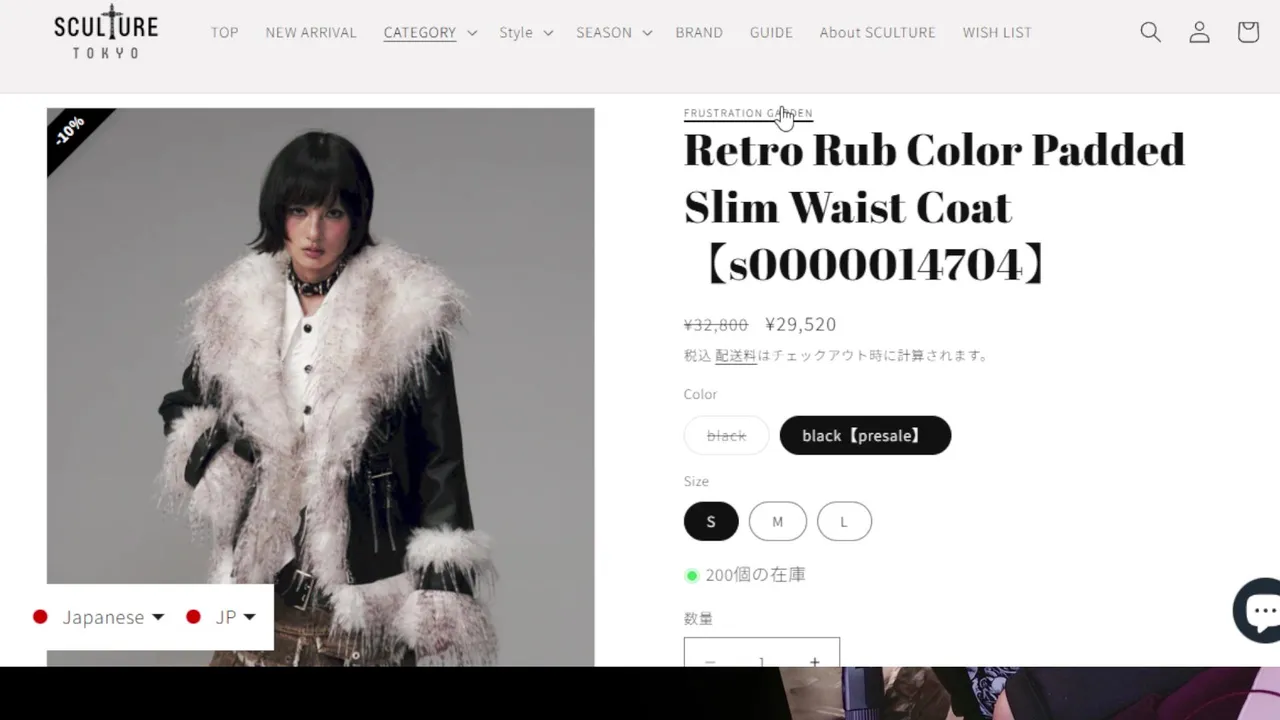Select size L option
The image size is (1280, 720).
[x=844, y=521]
